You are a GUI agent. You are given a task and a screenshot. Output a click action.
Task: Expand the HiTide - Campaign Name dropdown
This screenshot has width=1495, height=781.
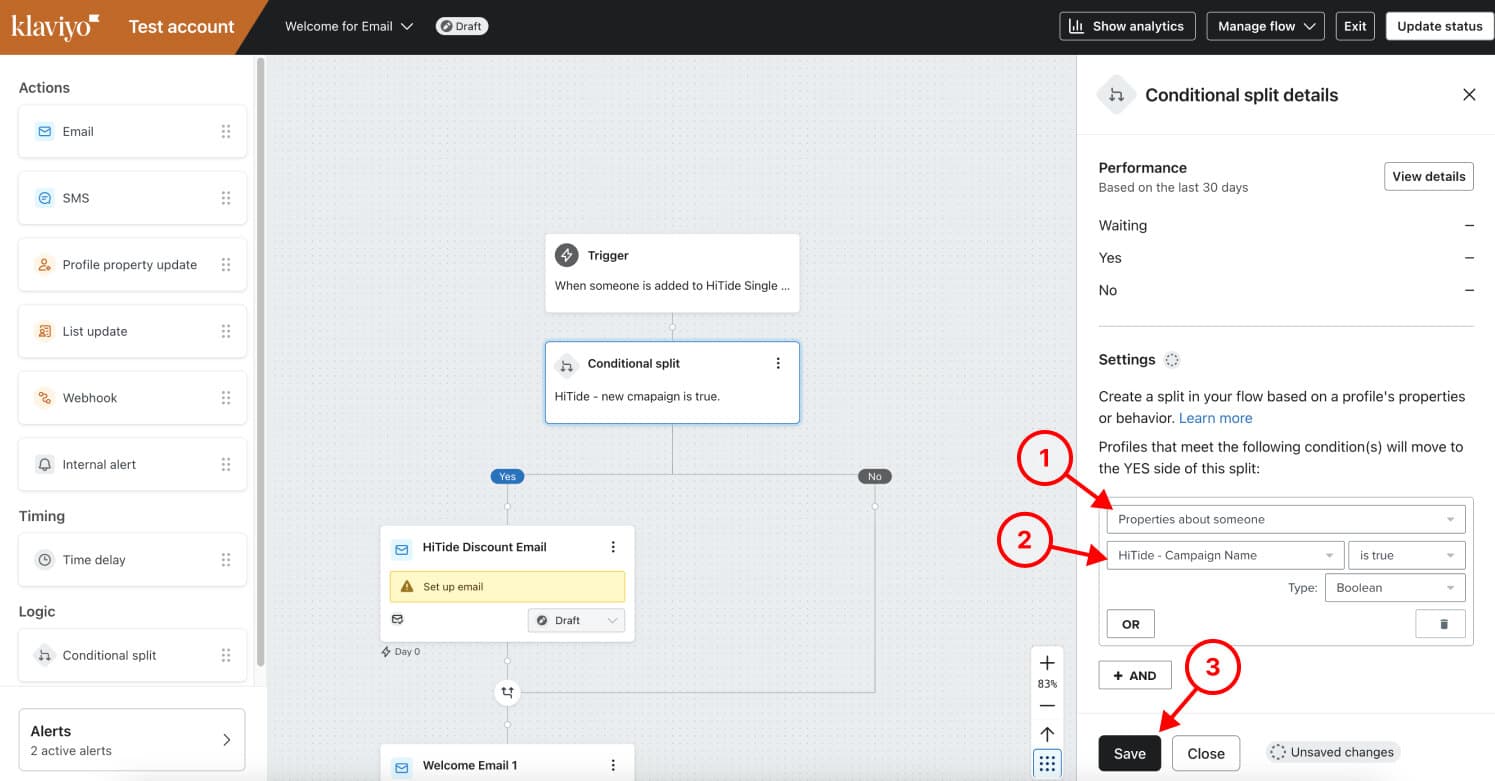1224,555
